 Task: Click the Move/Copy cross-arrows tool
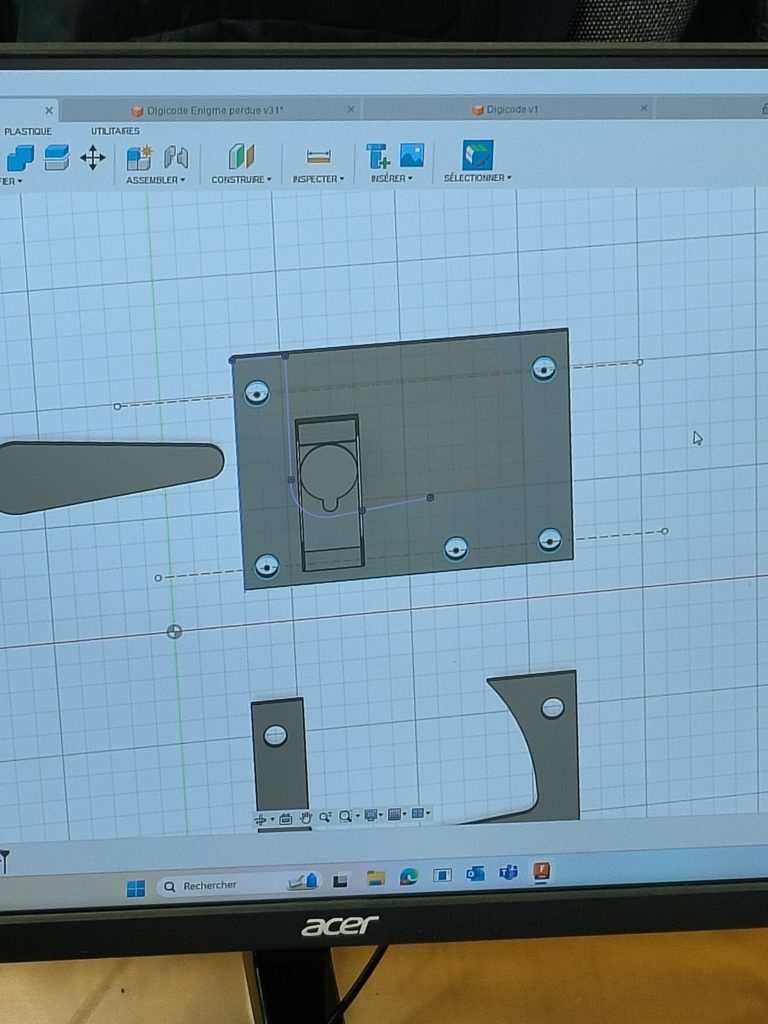point(93,157)
